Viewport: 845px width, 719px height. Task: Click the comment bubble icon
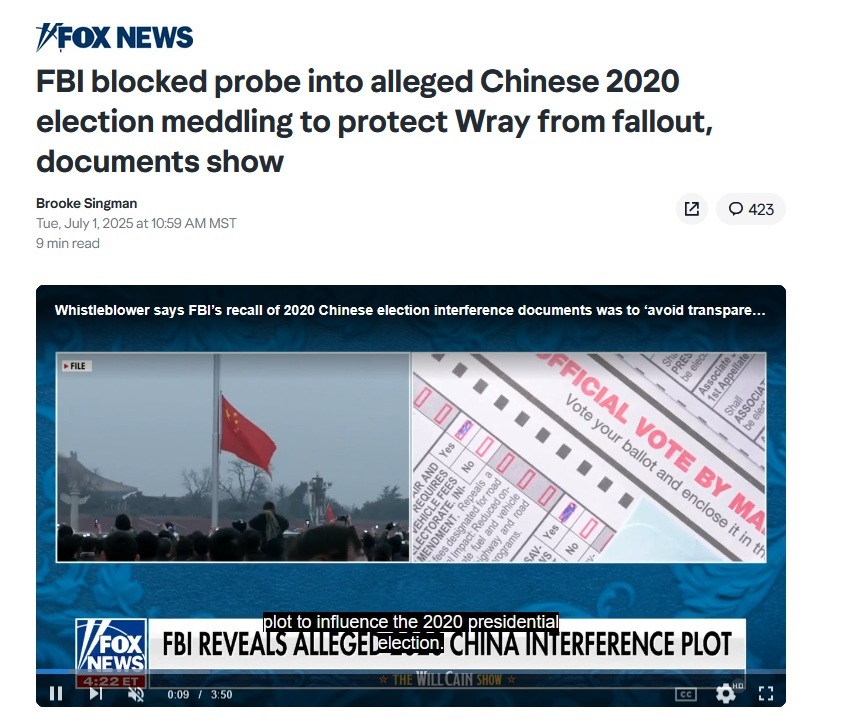point(736,209)
